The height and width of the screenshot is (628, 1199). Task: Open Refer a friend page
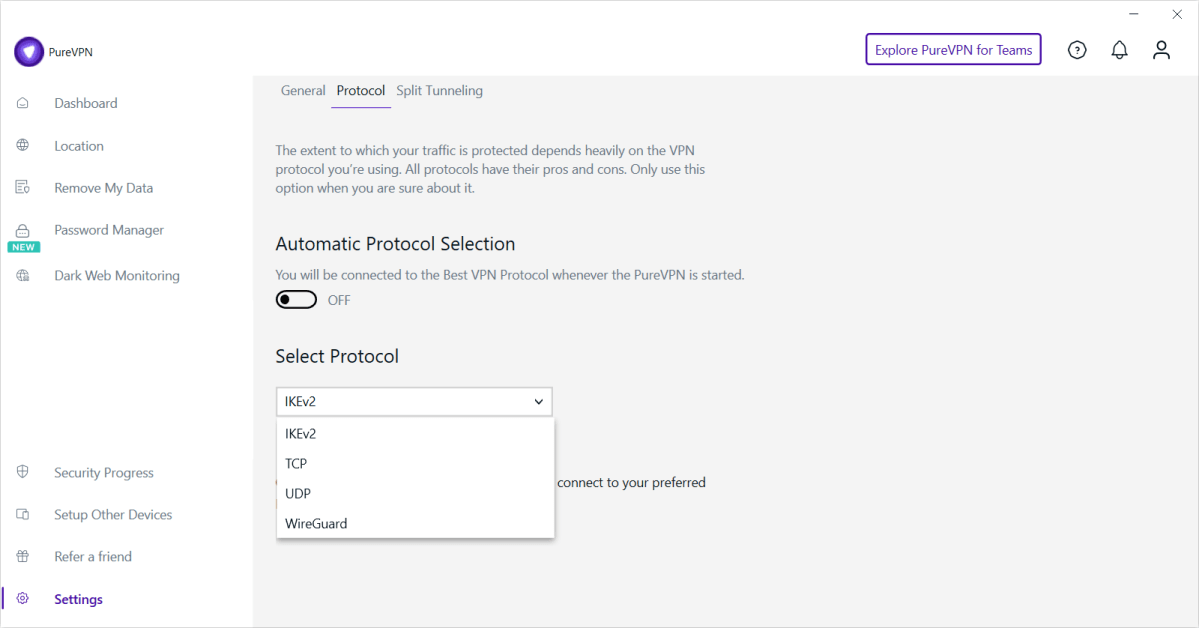[93, 557]
